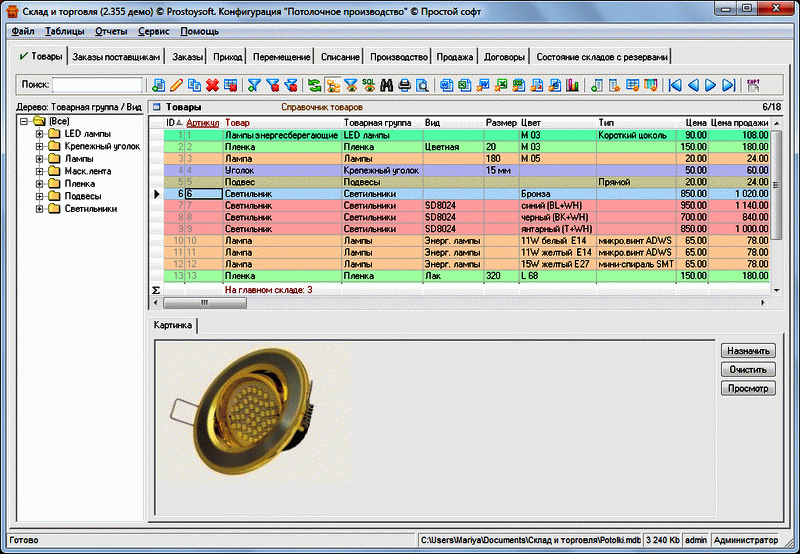Screen dimensions: 800x554
Task: Click the Товарная группа column header
Action: 378,123
